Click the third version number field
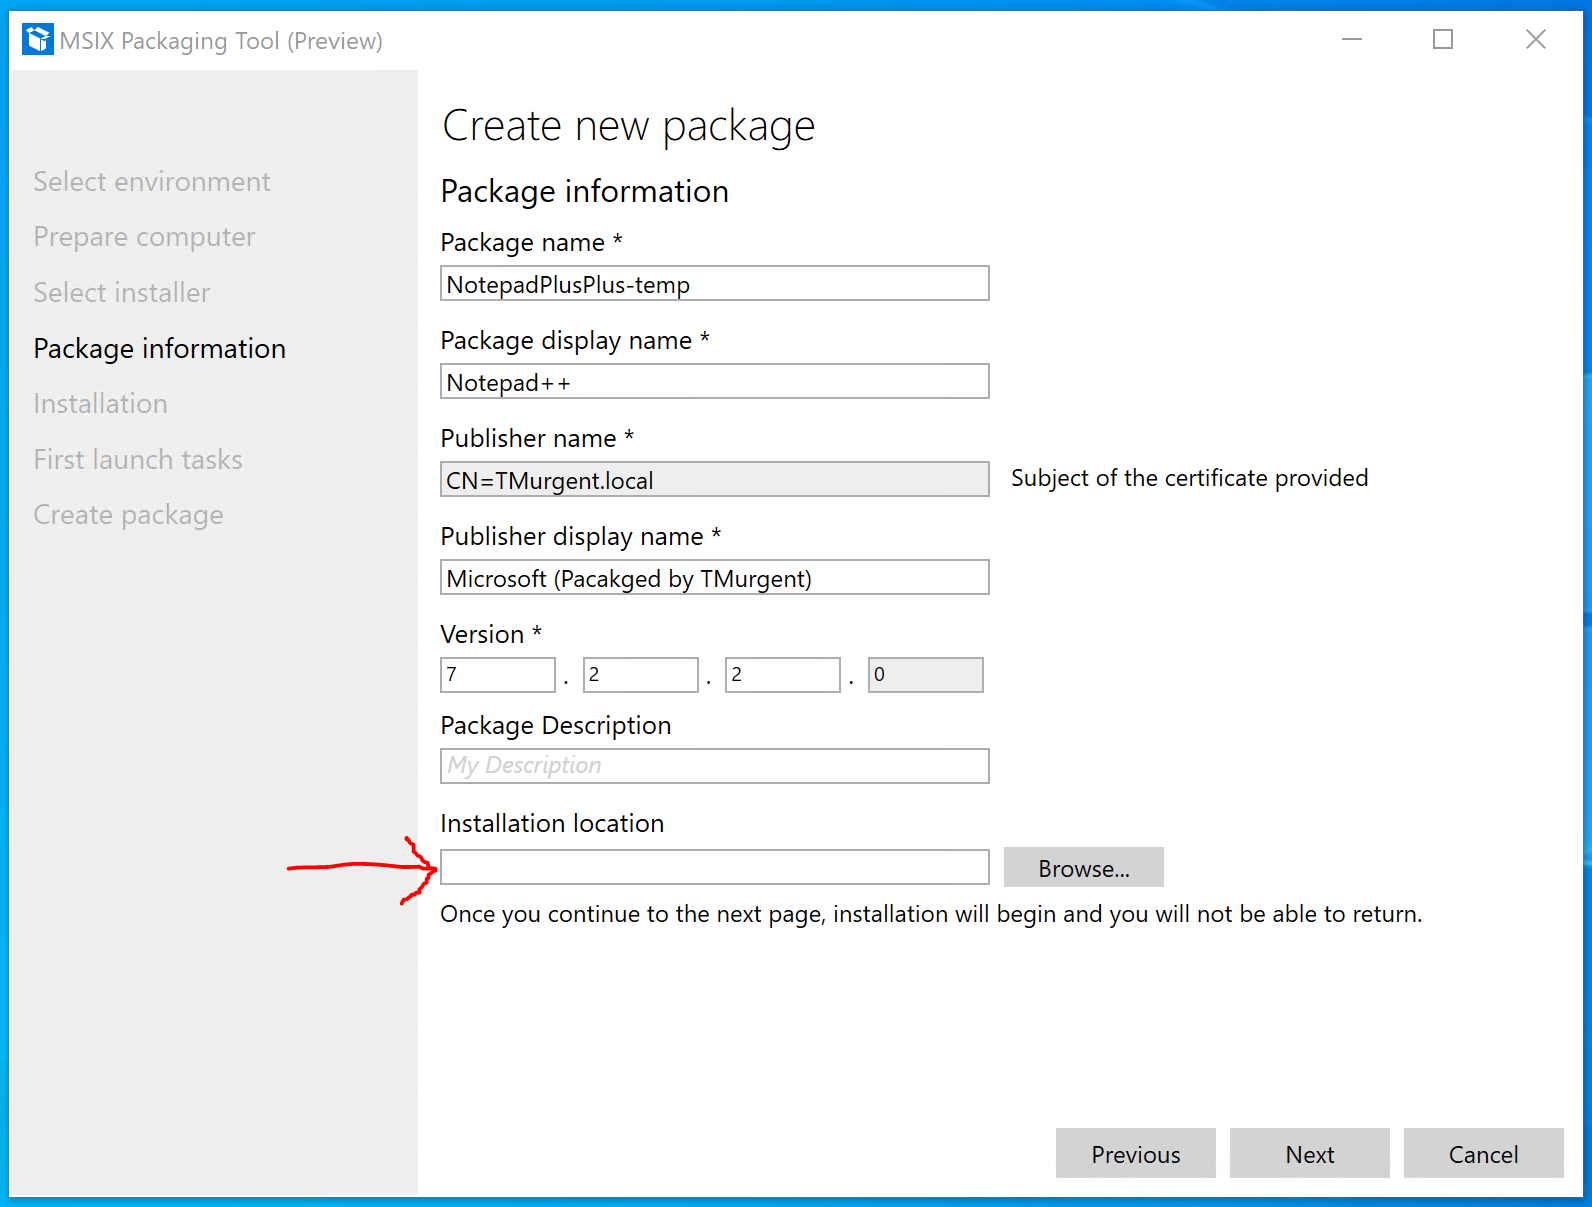Image resolution: width=1592 pixels, height=1207 pixels. coord(783,675)
